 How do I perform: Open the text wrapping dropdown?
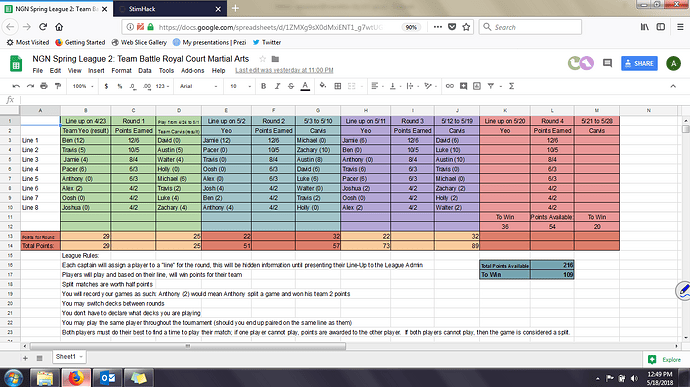[x=412, y=86]
